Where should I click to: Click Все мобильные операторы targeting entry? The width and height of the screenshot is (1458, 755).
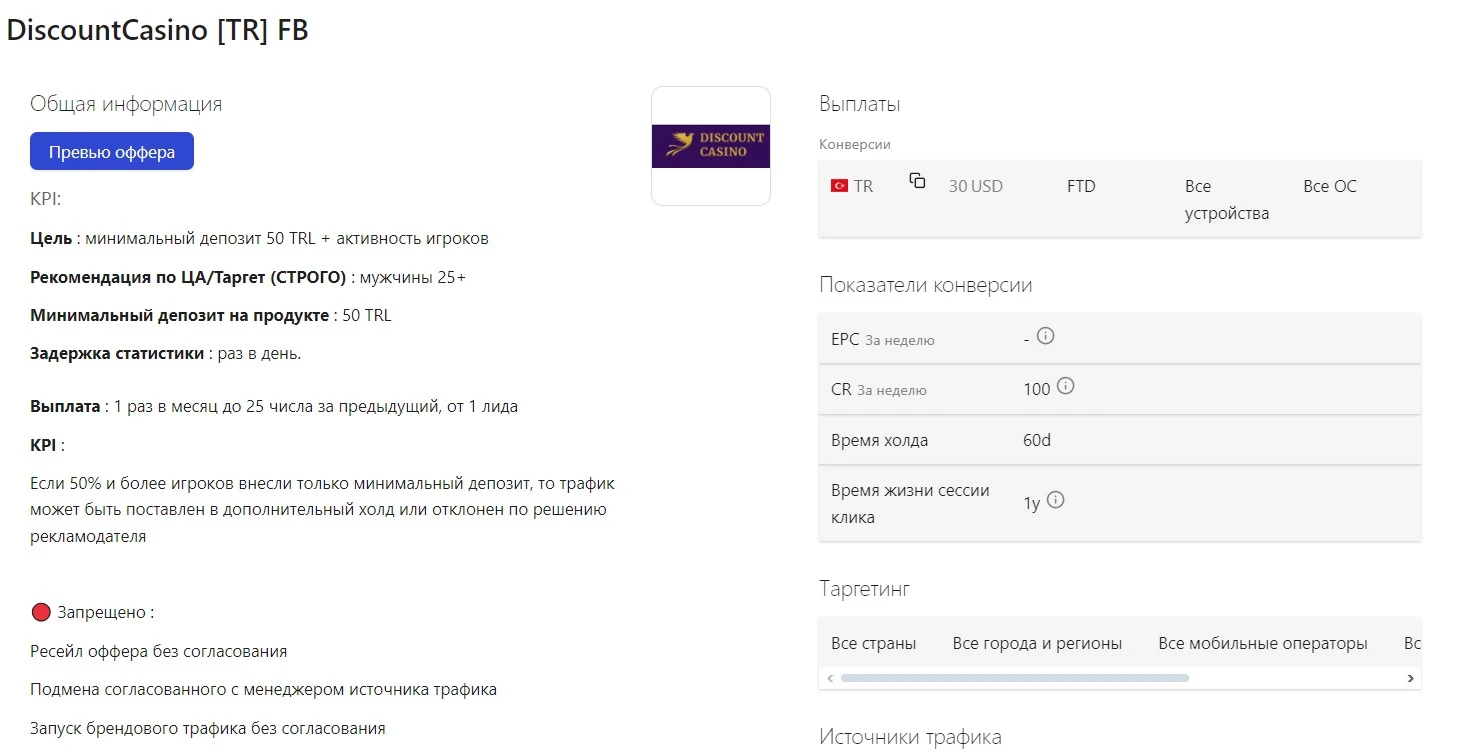(1262, 643)
